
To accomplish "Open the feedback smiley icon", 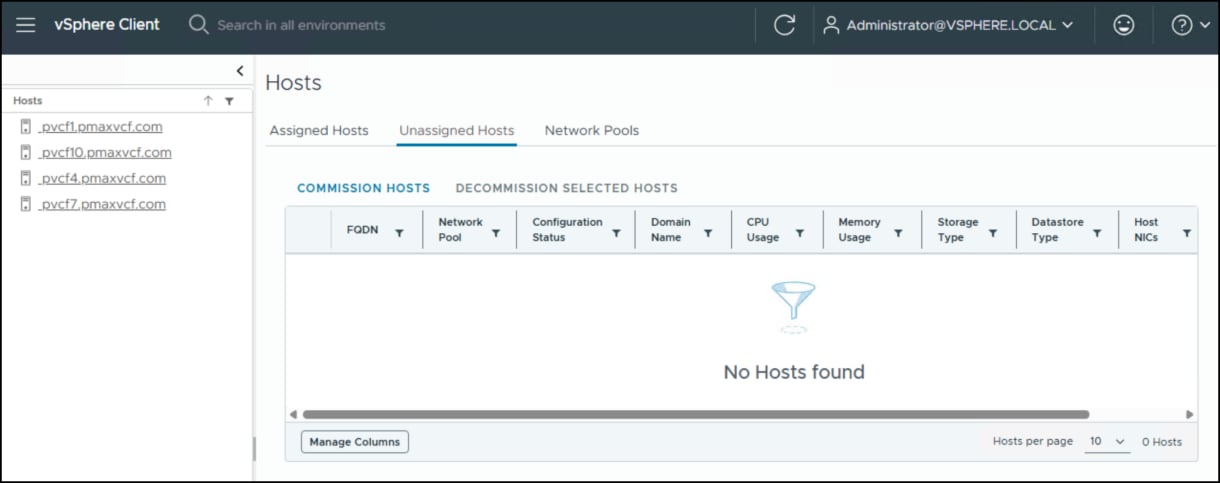I will coord(1124,26).
